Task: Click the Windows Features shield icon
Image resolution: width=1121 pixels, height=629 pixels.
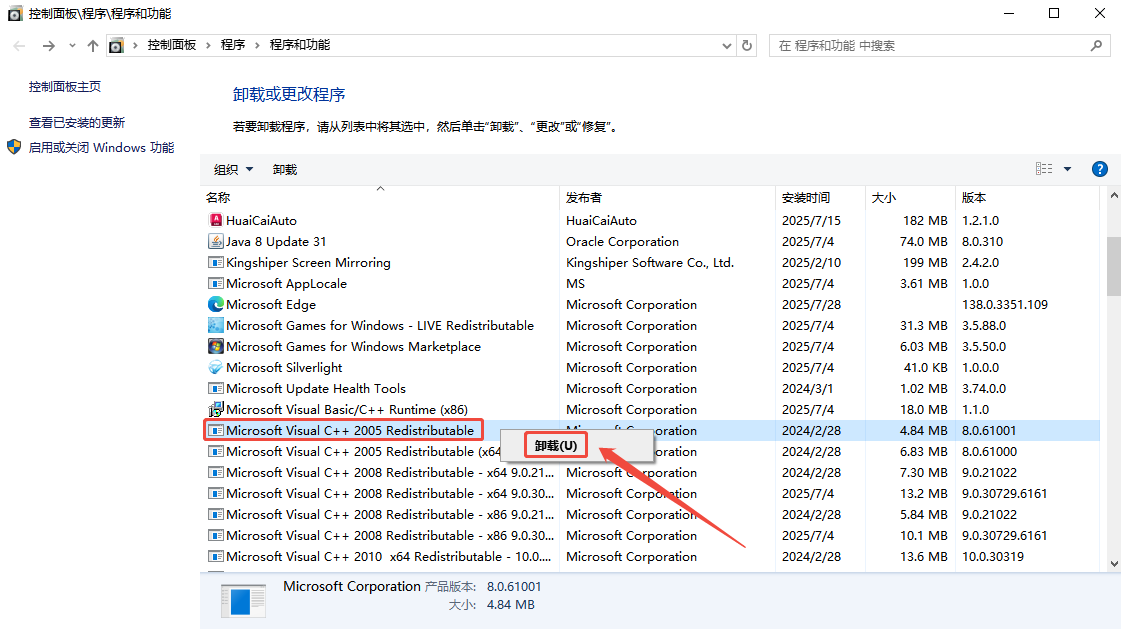Action: (x=14, y=147)
